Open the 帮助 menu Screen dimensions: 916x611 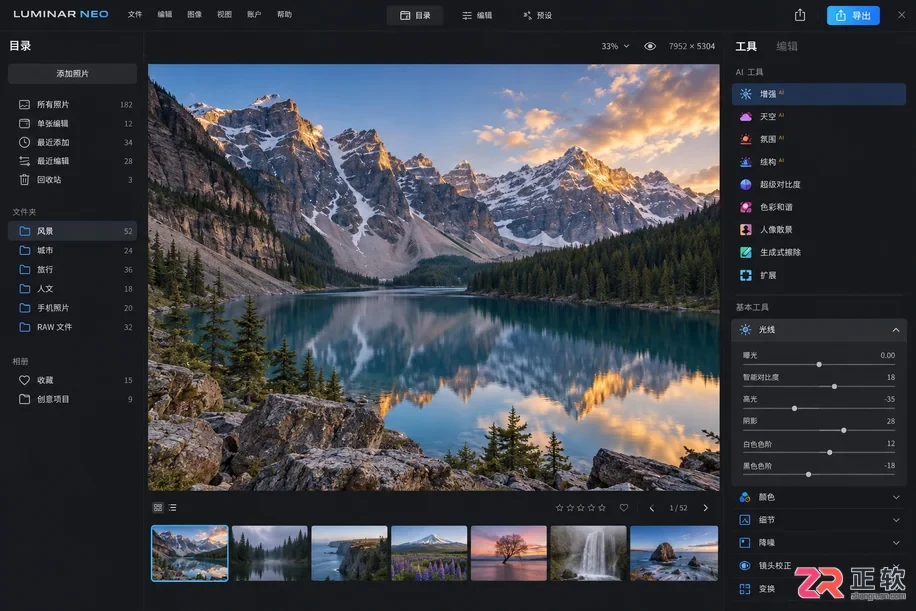coord(284,15)
